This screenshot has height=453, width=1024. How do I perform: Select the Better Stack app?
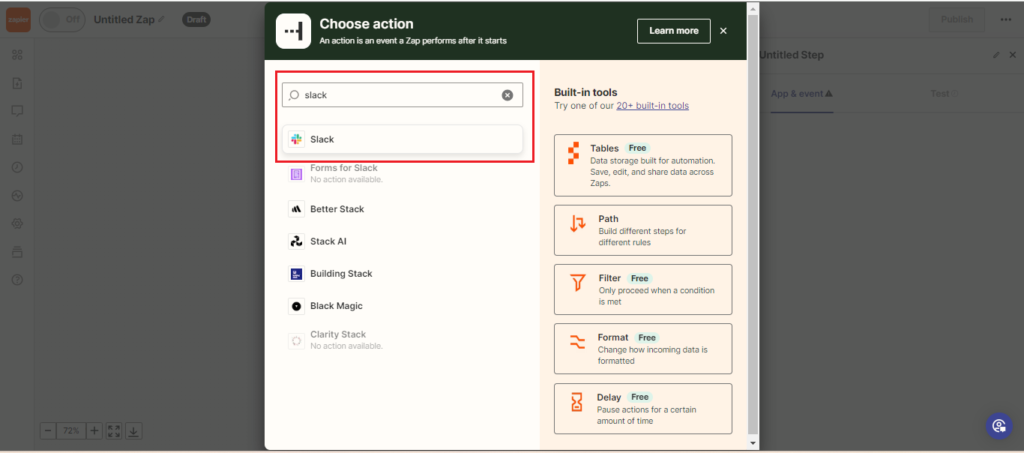402,209
